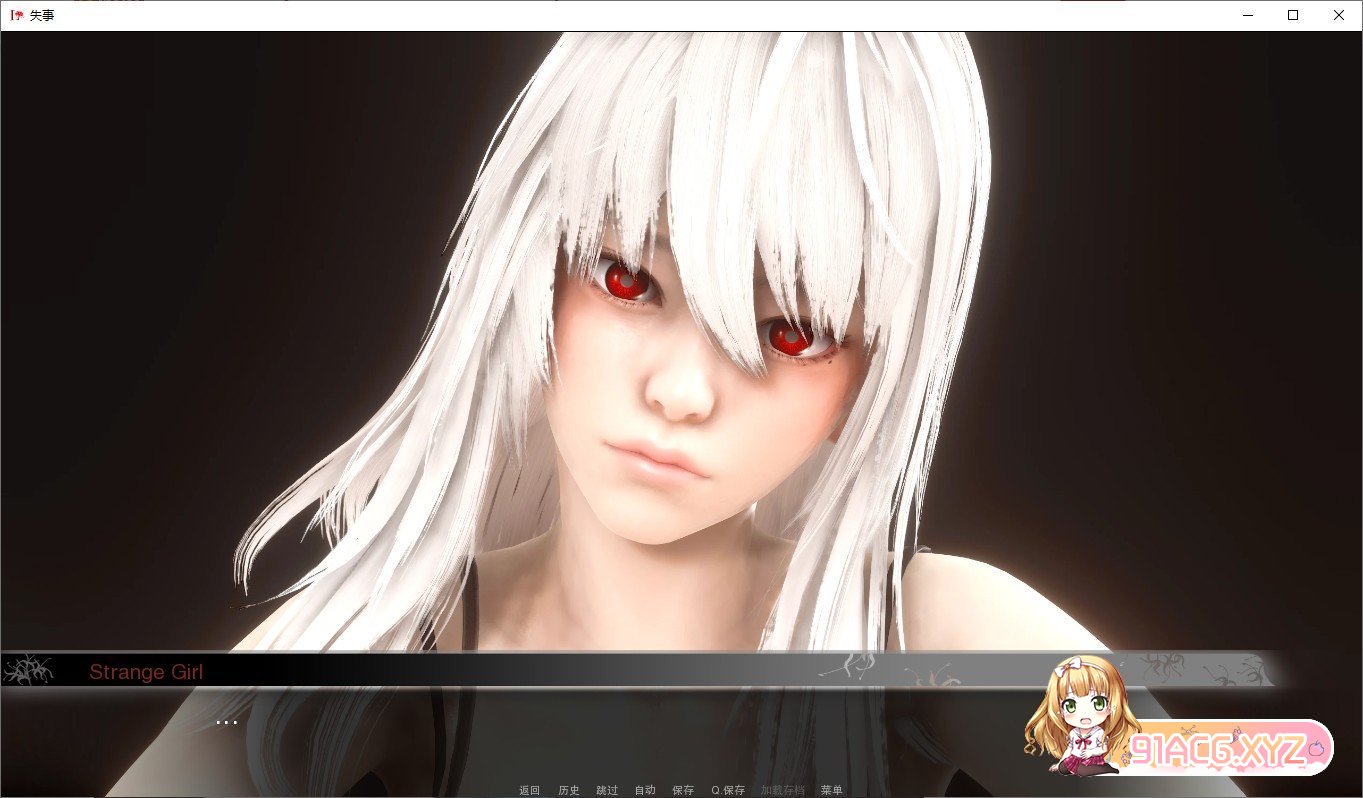Click the "Strange Girl" speaker name label

pyautogui.click(x=146, y=672)
